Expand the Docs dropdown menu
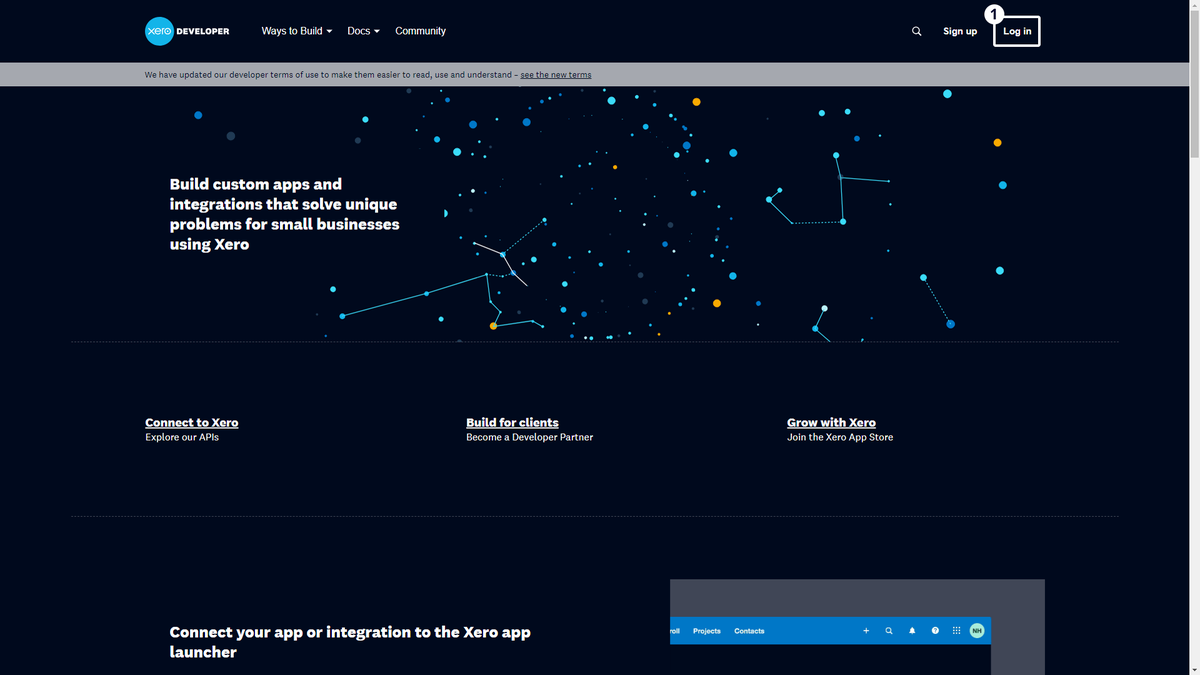 pyautogui.click(x=363, y=31)
